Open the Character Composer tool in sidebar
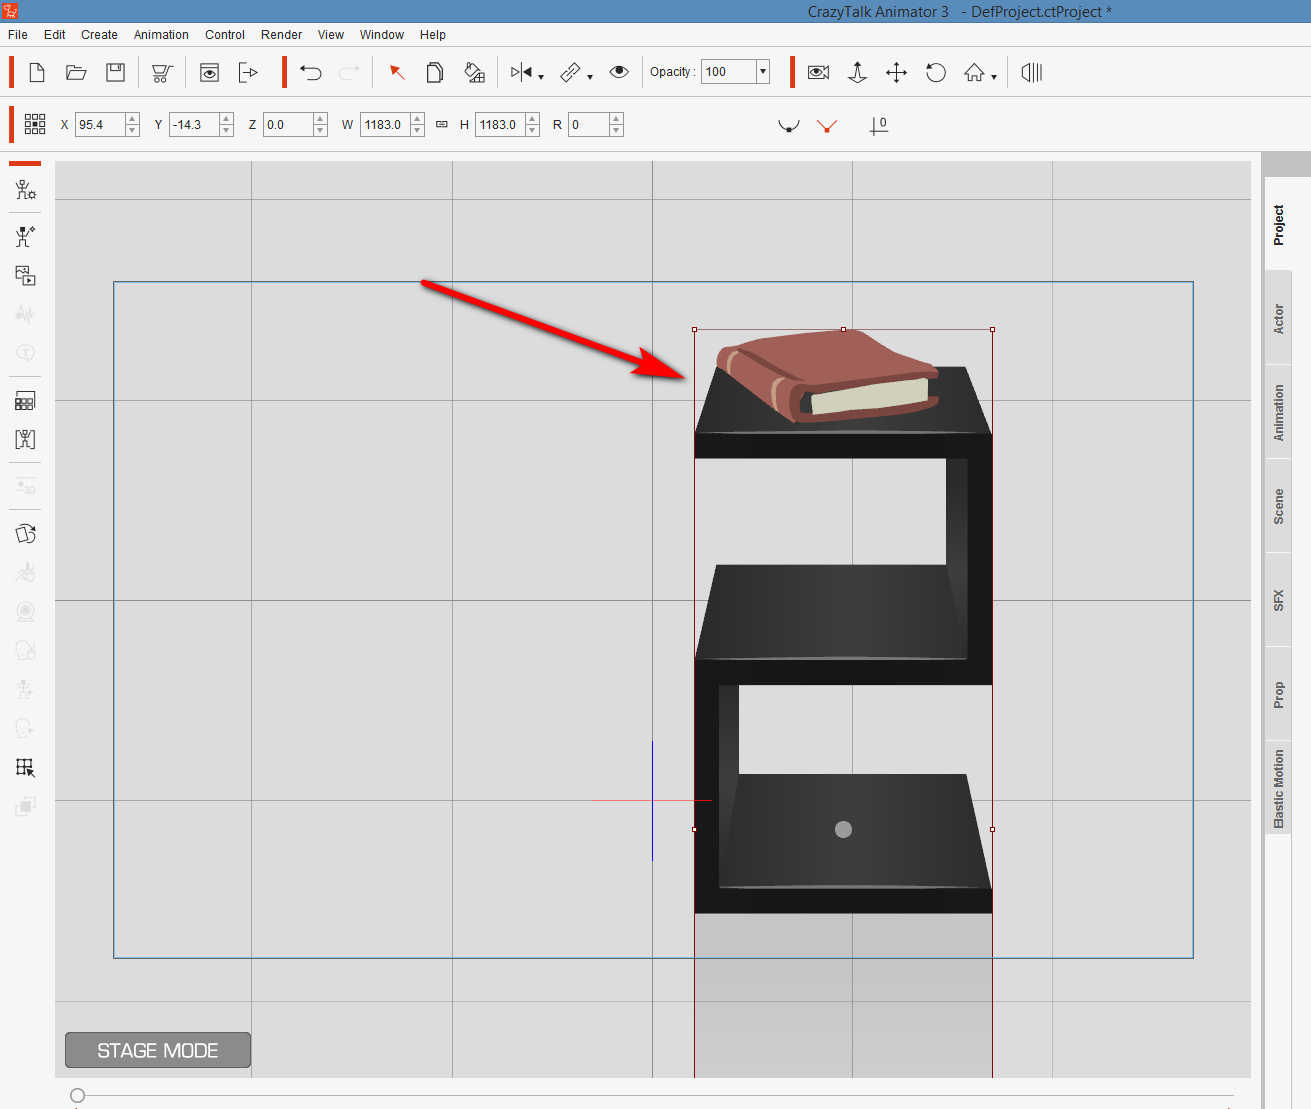The image size is (1311, 1109). pyautogui.click(x=26, y=190)
